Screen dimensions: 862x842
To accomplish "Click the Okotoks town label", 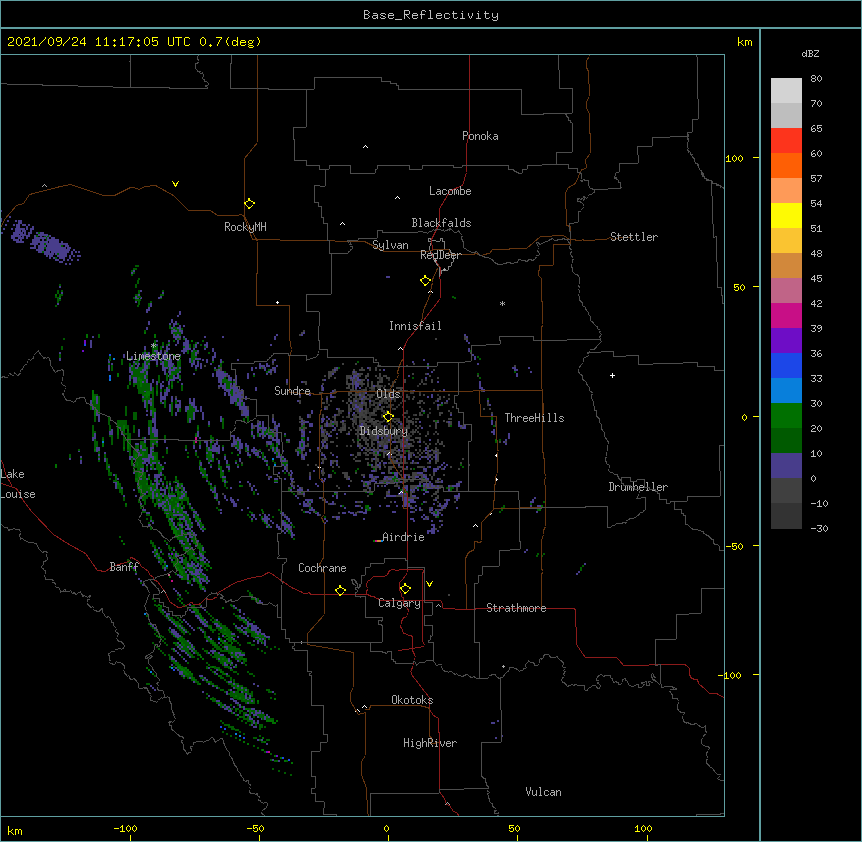I will click(x=412, y=700).
